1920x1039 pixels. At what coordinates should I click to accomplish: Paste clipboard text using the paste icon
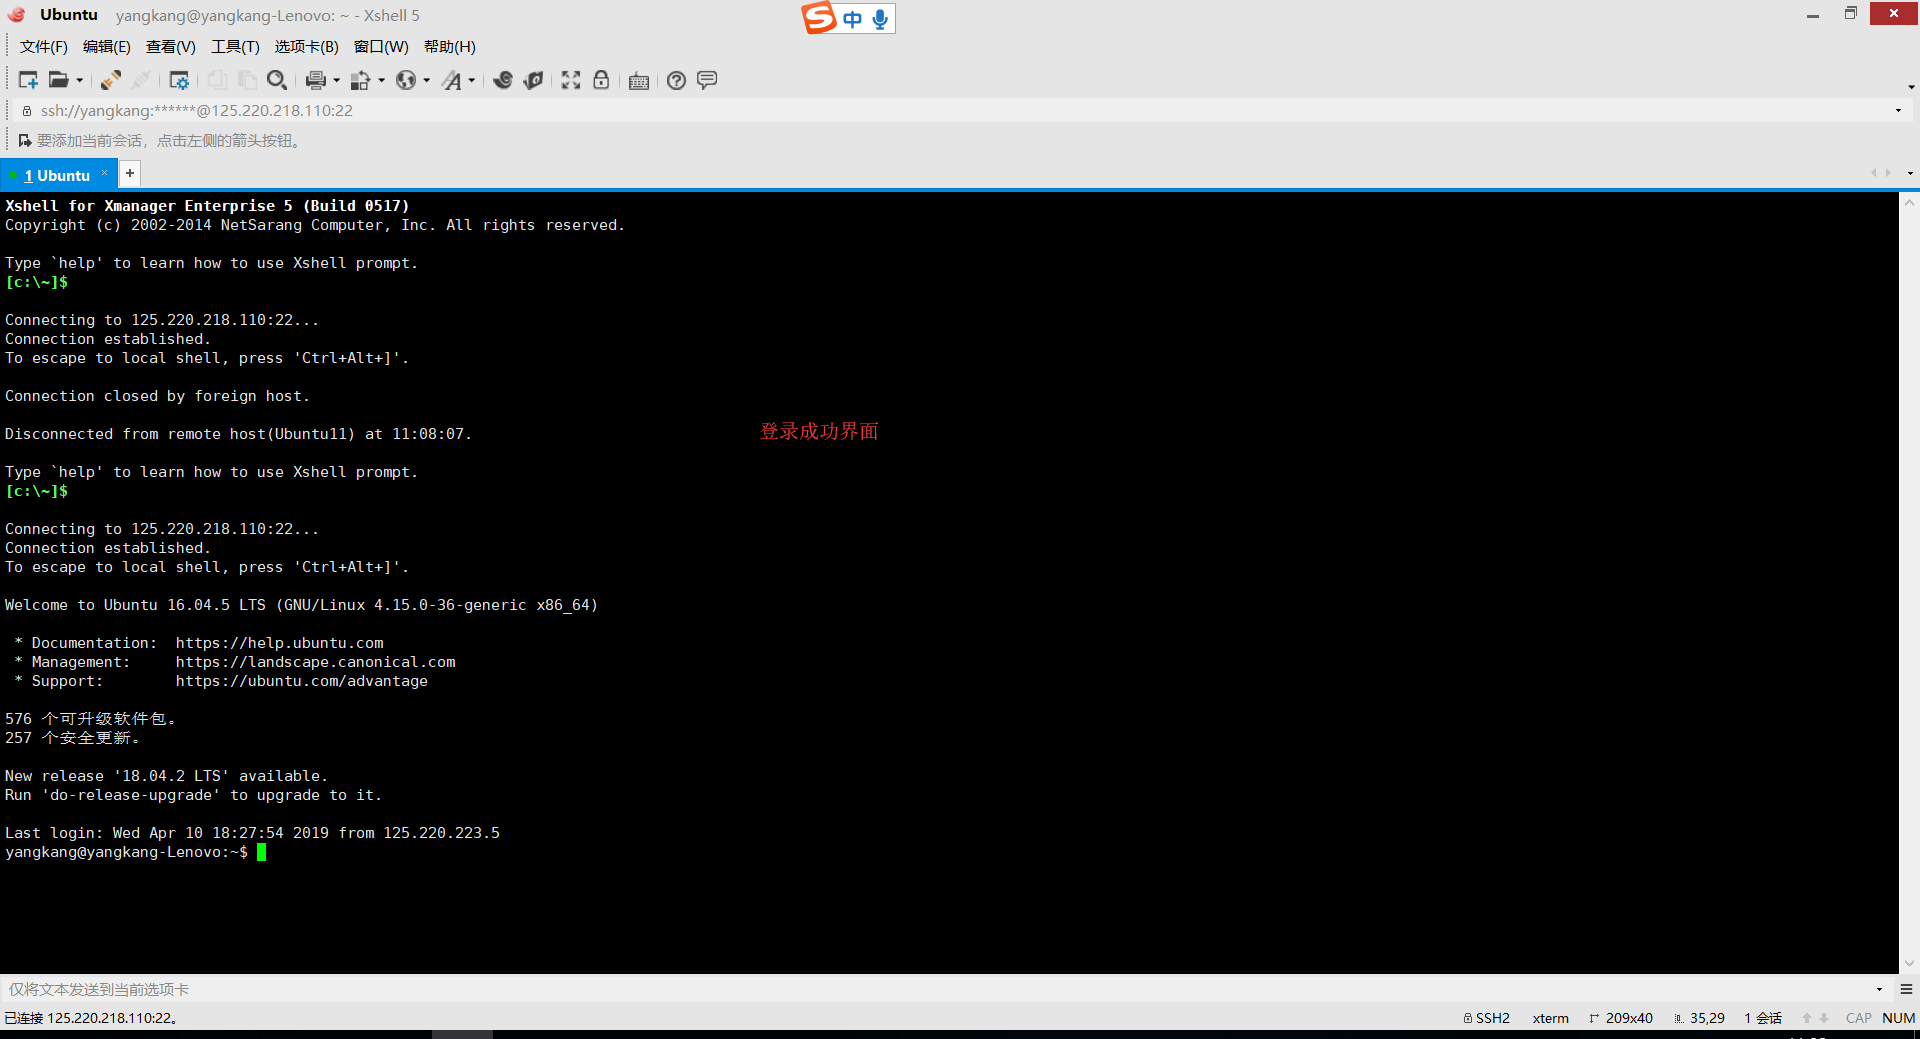[x=248, y=80]
